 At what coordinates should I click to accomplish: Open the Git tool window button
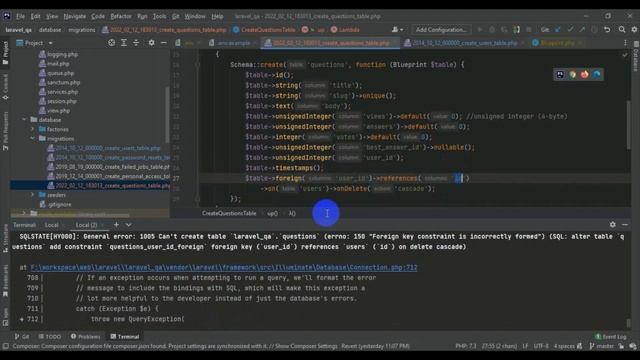pyautogui.click(x=22, y=337)
